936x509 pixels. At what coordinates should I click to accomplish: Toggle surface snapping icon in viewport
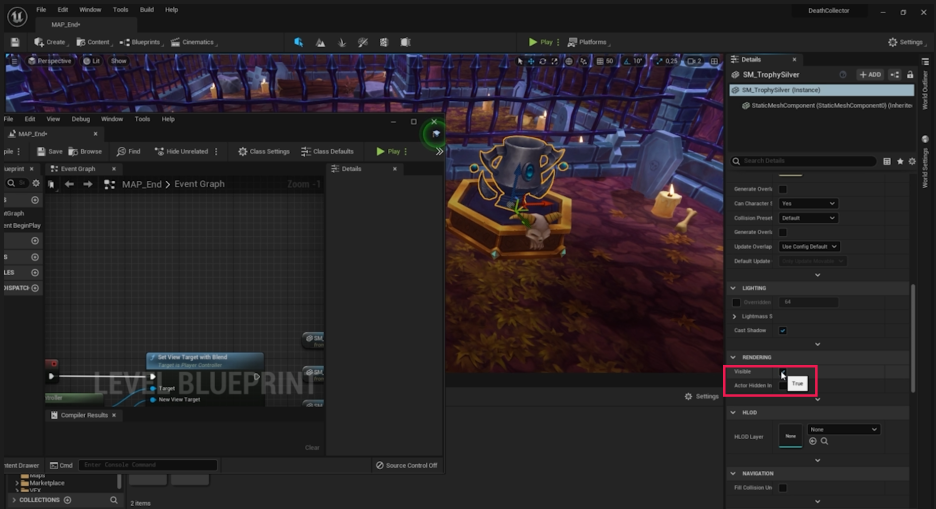tap(583, 61)
